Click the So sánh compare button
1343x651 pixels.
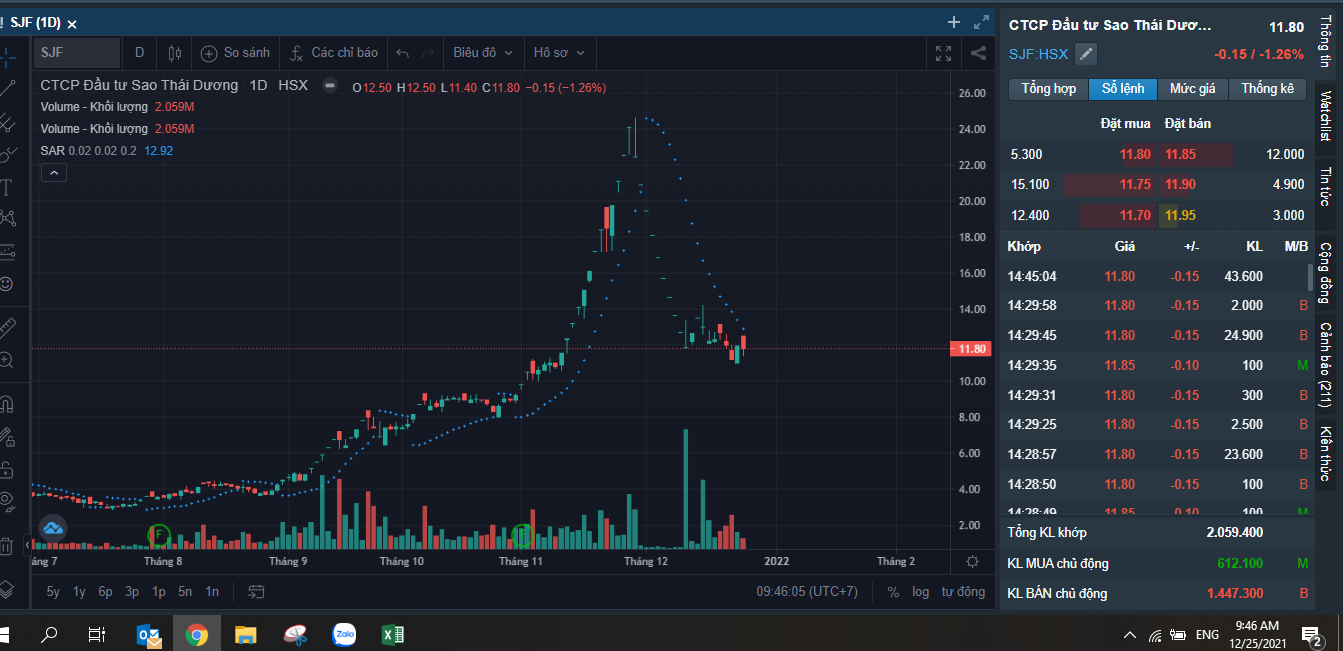point(236,53)
